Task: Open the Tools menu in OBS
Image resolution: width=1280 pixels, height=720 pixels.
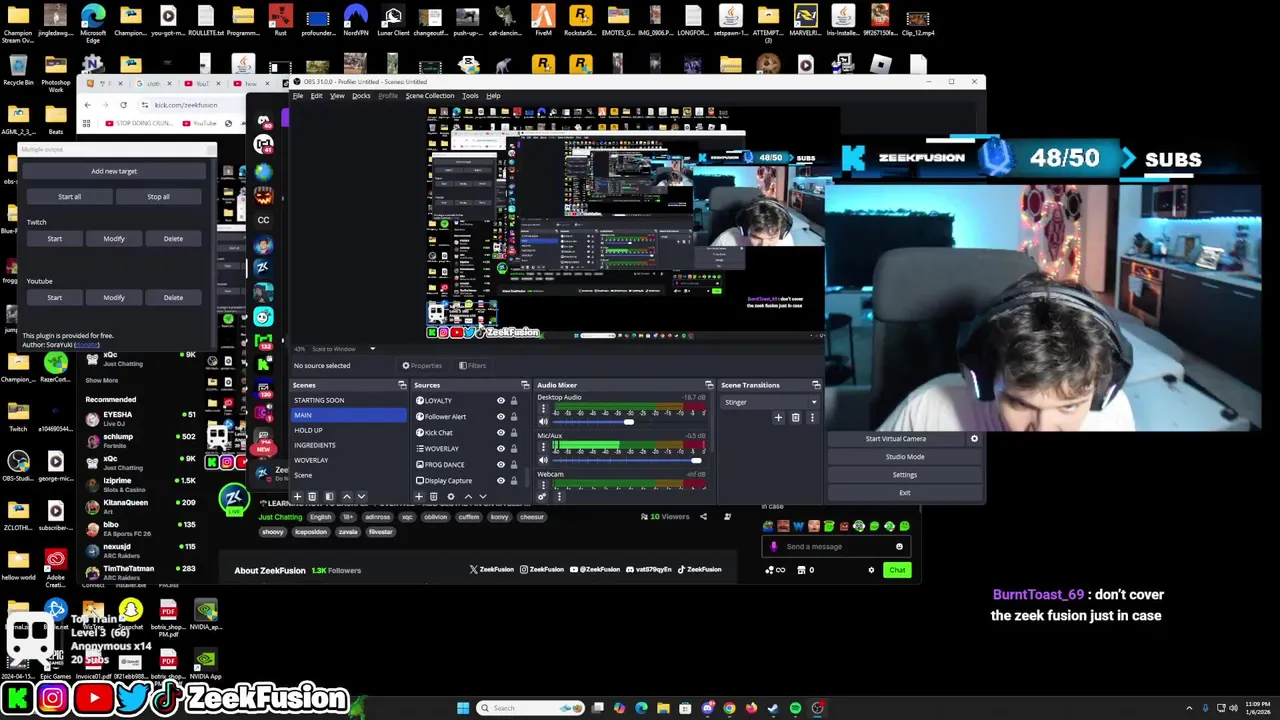Action: 470,96
